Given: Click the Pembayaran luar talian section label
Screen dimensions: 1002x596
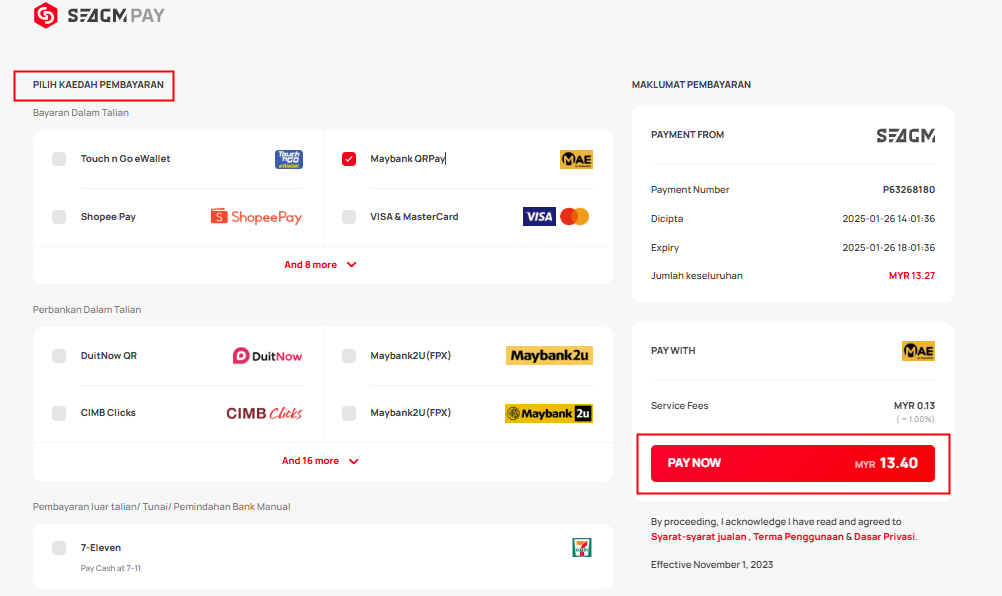Looking at the screenshot, I should [162, 507].
